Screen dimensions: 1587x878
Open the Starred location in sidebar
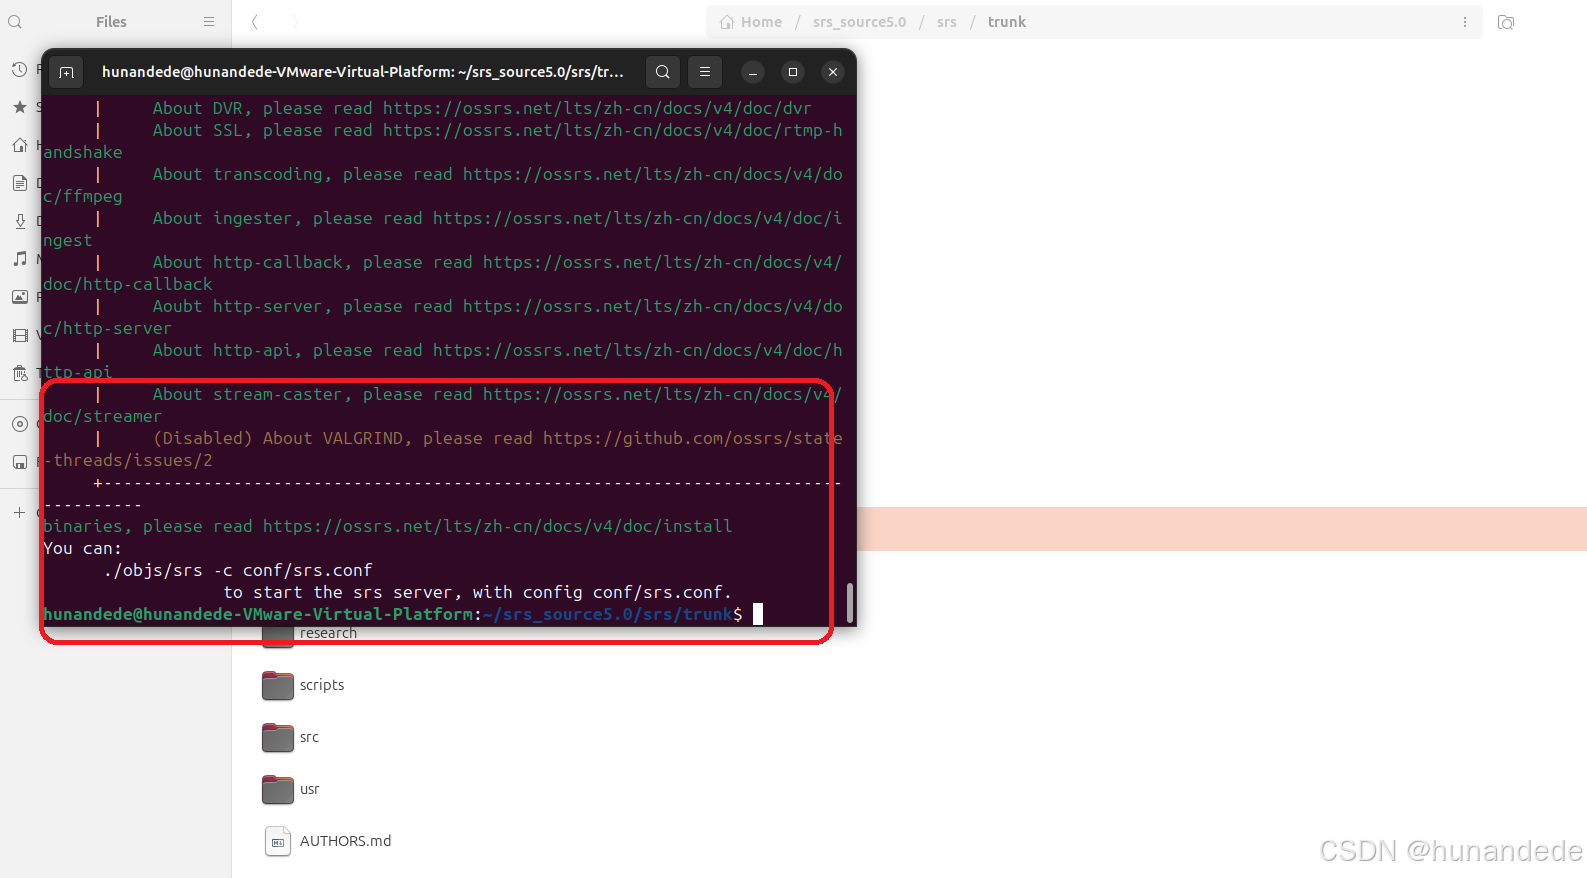pos(19,107)
